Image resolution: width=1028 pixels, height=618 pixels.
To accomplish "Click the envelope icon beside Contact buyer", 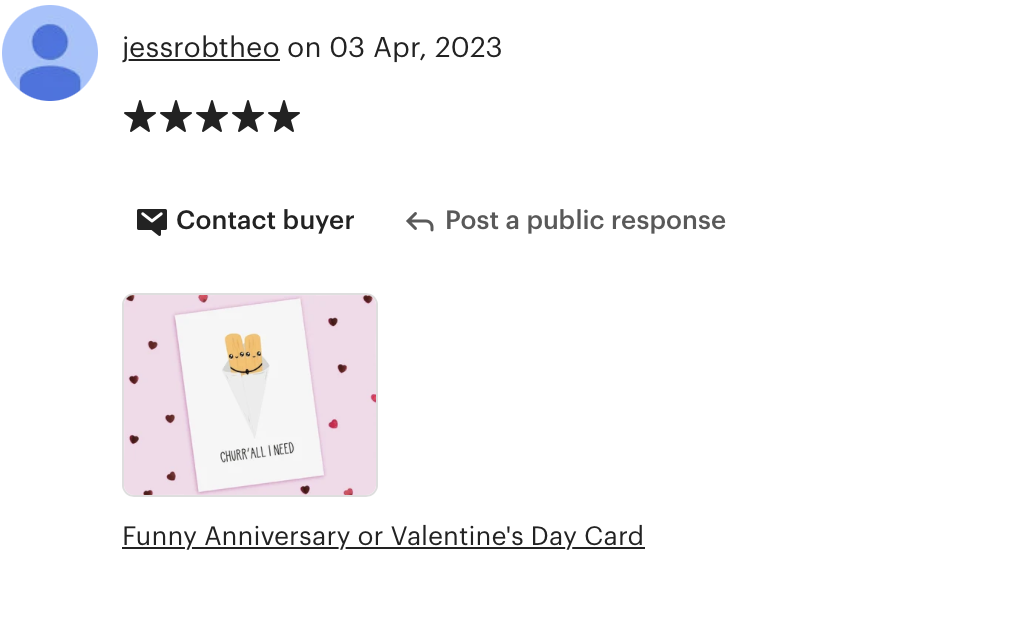I will [x=151, y=222].
